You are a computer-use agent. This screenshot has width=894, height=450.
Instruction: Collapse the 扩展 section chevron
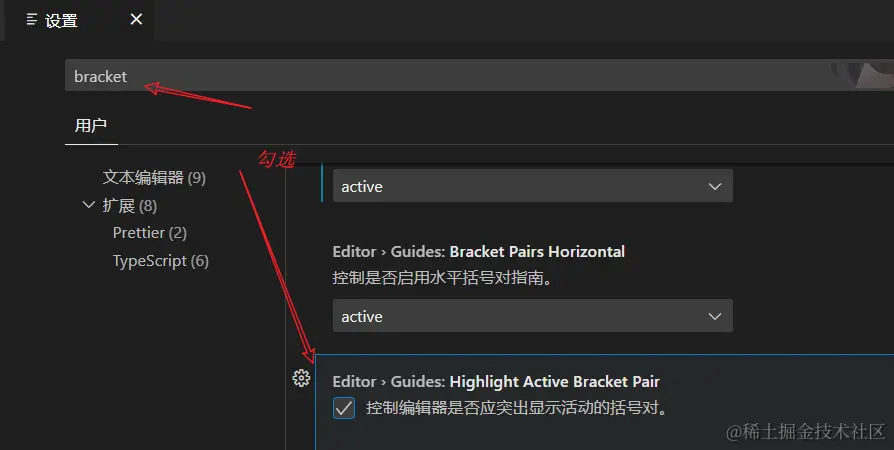pyautogui.click(x=89, y=205)
